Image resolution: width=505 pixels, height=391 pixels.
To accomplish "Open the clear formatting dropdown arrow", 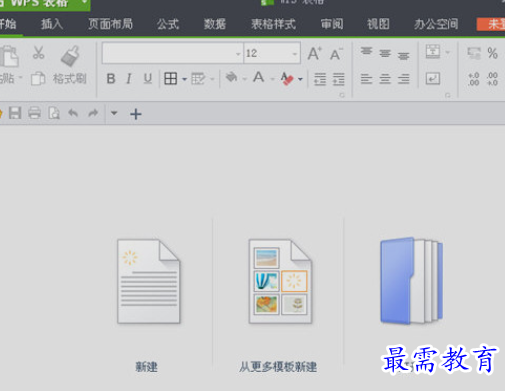I will click(x=300, y=79).
